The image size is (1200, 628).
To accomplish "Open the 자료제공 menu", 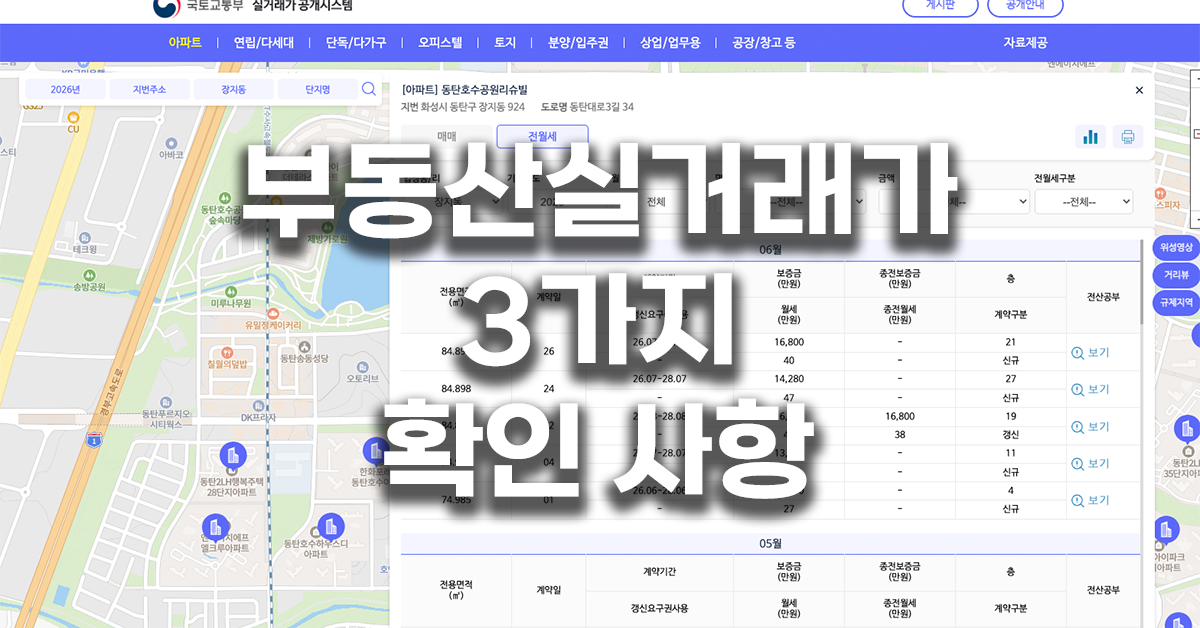I will [x=1025, y=43].
